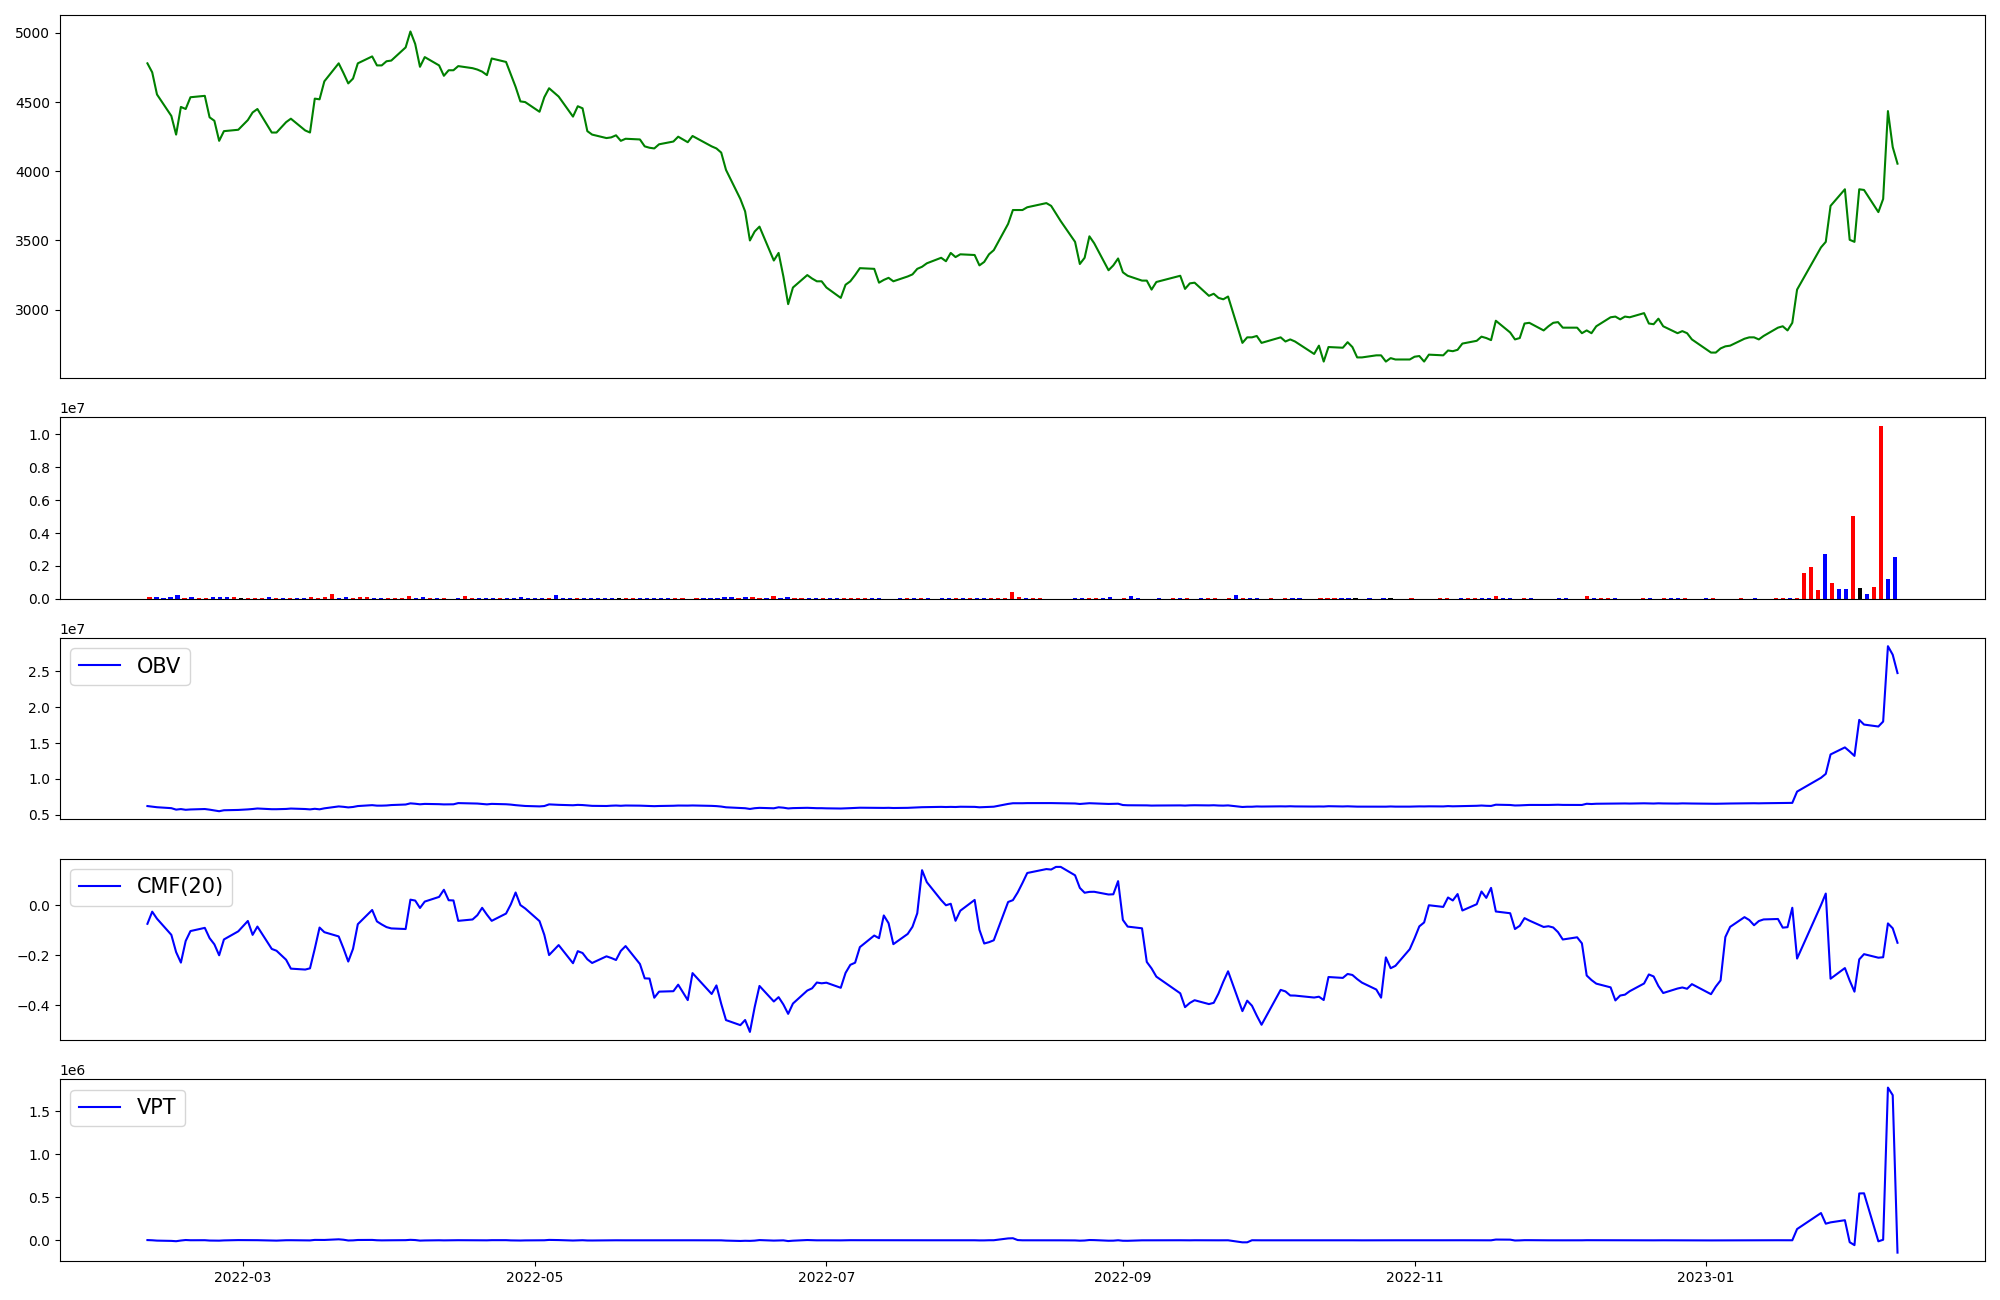Click the 5000 price axis label
This screenshot has height=1300, width=2000.
(33, 33)
